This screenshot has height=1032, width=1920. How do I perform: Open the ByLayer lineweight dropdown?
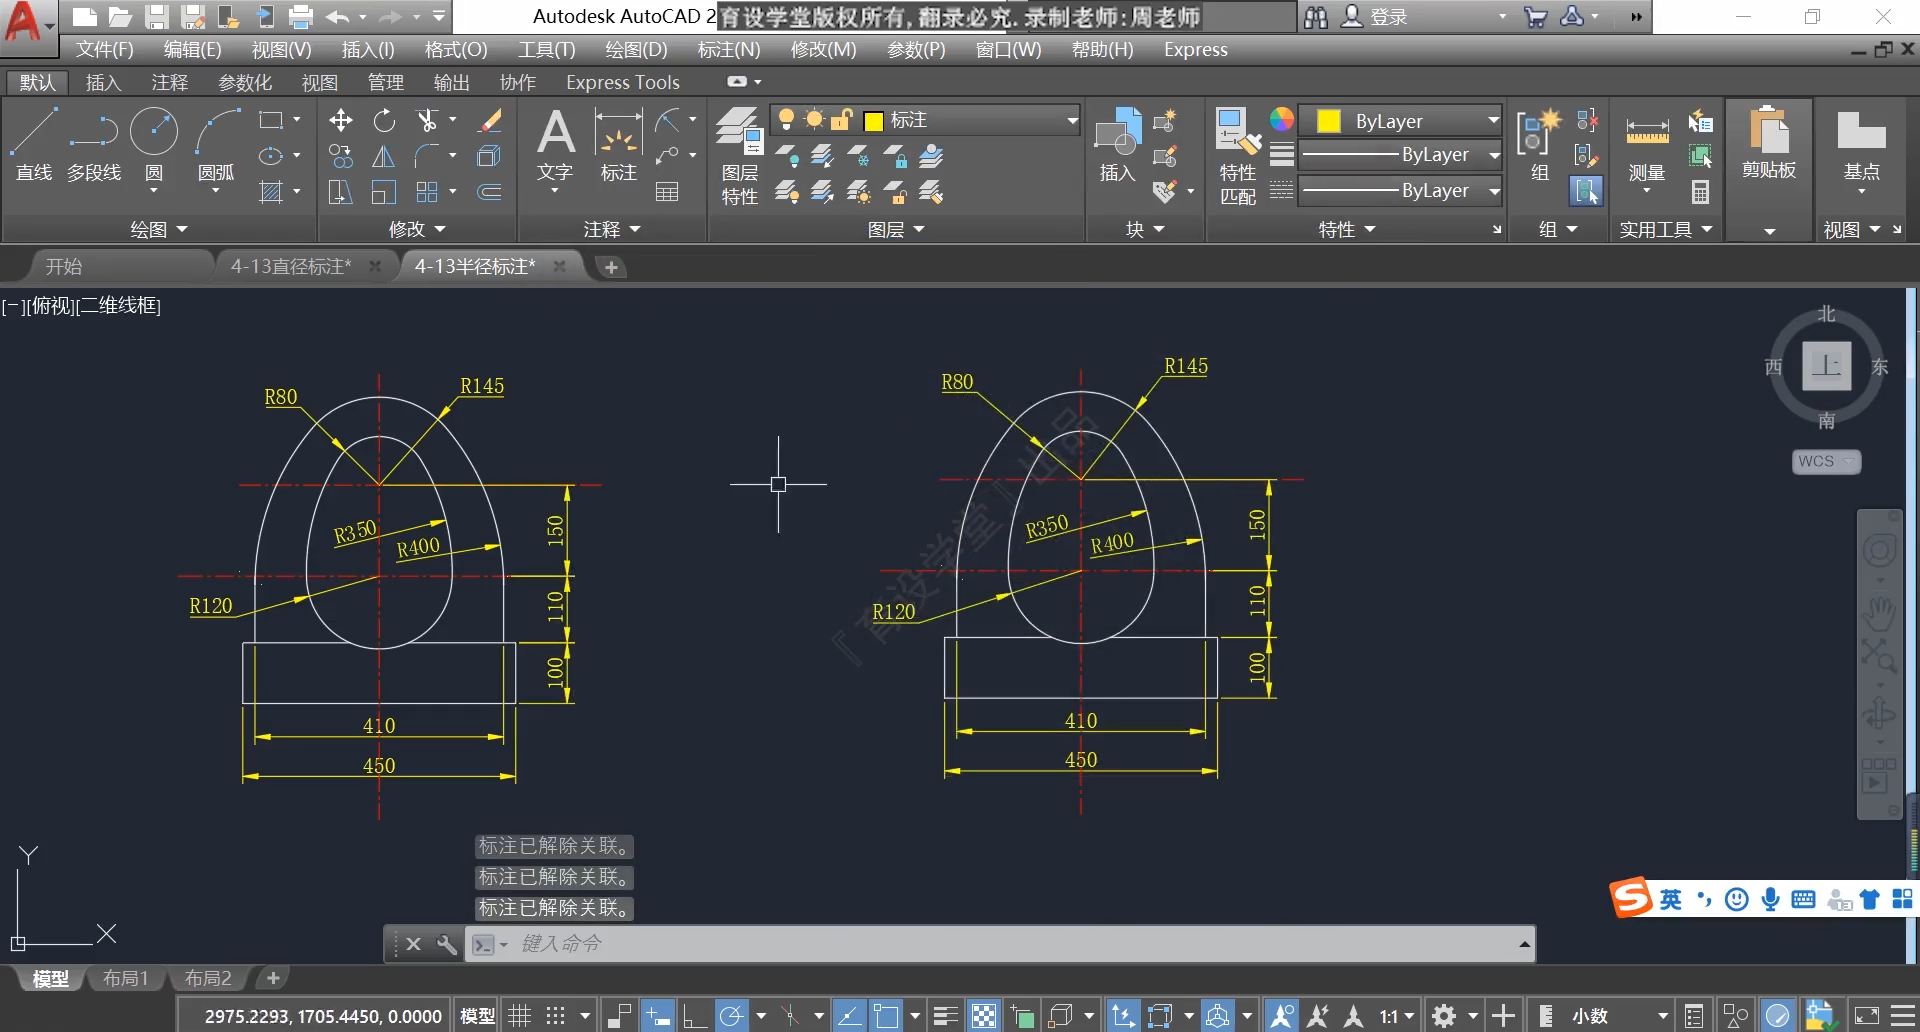click(1400, 155)
